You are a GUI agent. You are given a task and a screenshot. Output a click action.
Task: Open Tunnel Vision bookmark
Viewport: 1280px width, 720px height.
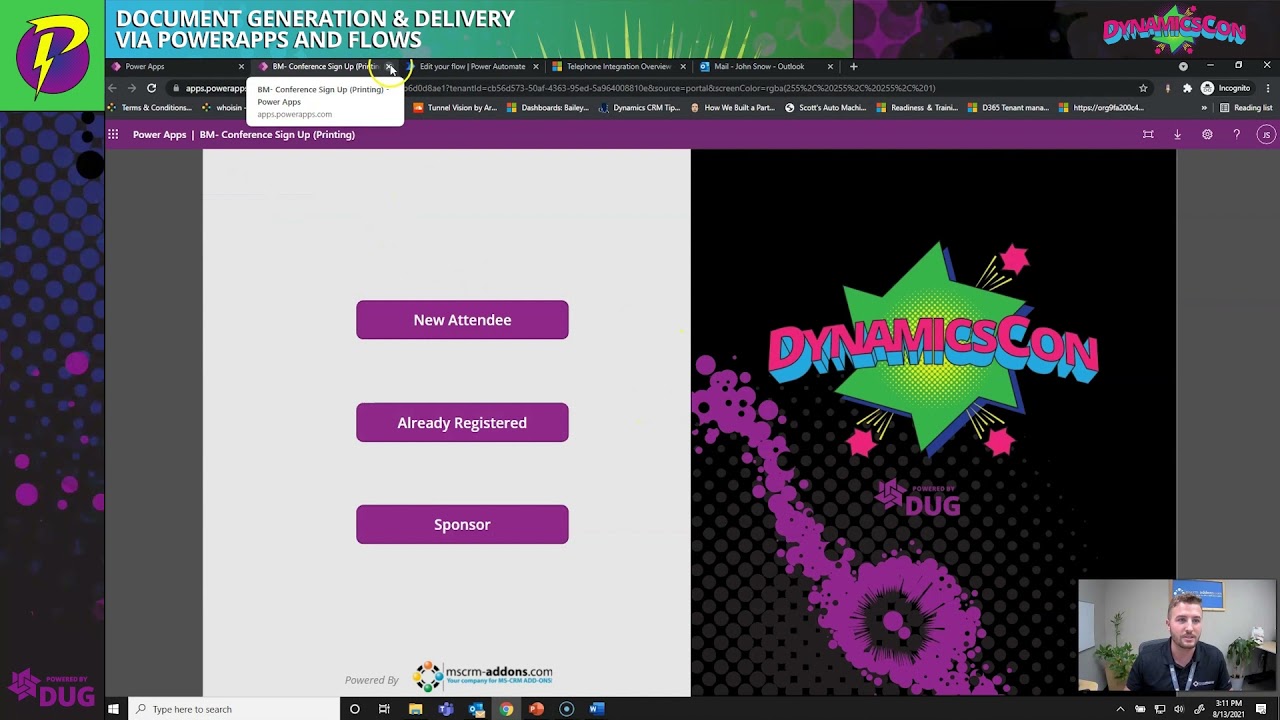[455, 108]
